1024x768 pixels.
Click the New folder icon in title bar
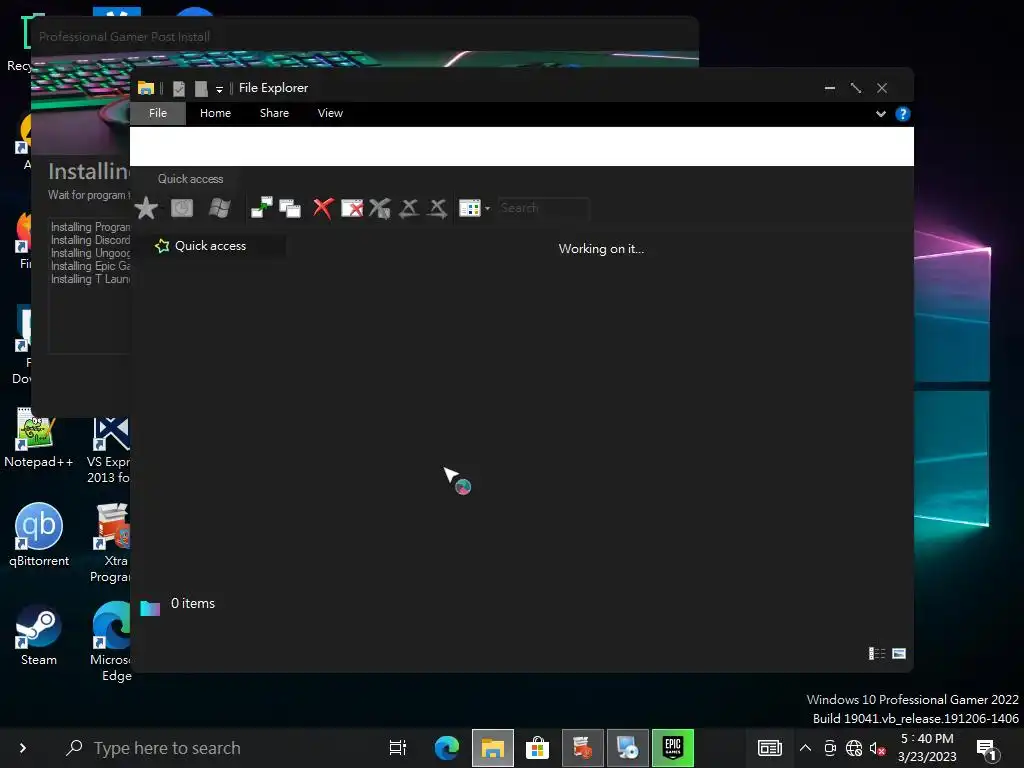coord(201,89)
